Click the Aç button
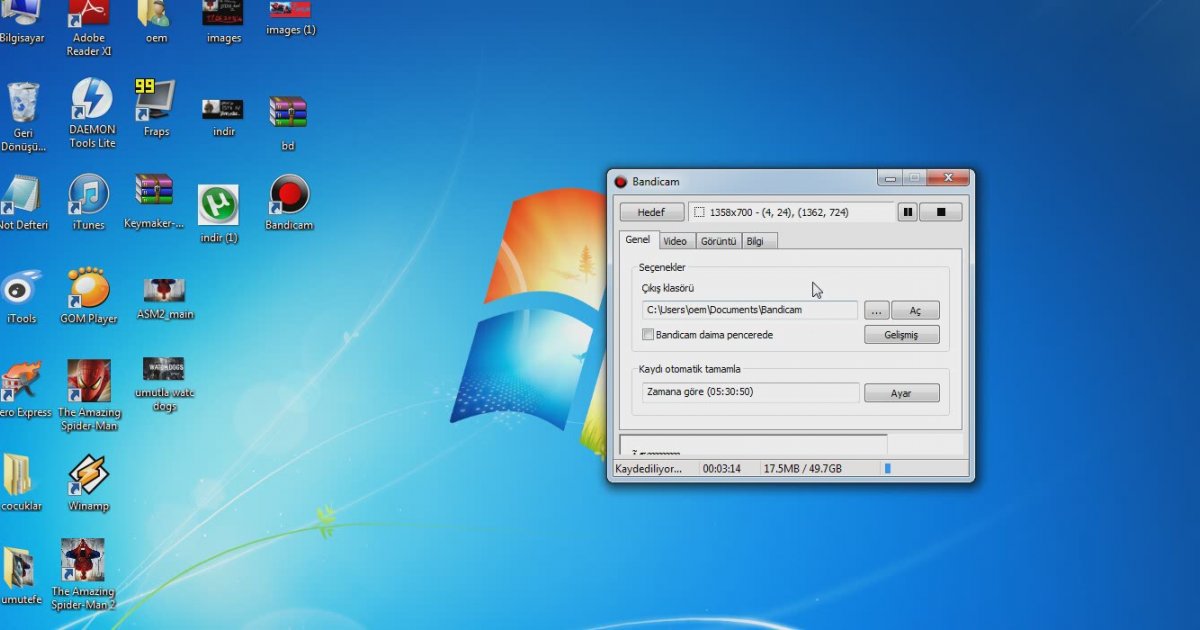This screenshot has width=1200, height=630. click(x=915, y=310)
